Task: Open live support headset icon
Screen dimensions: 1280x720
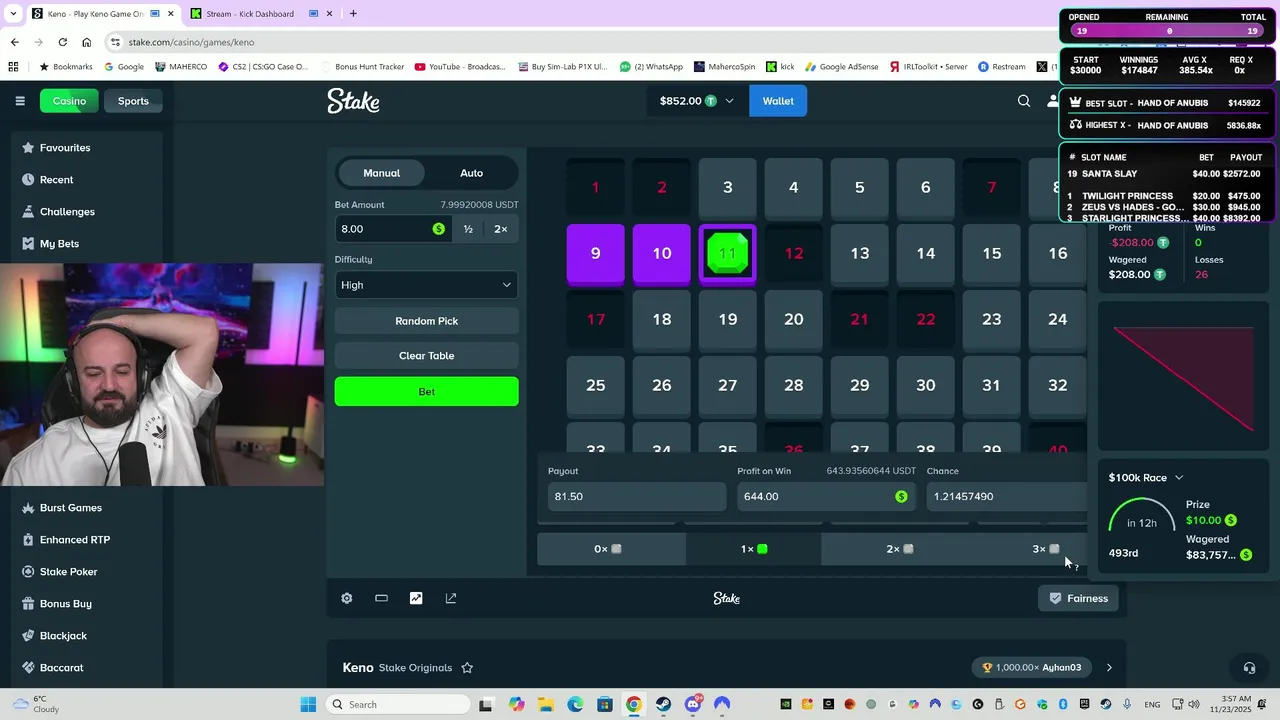Action: [x=1249, y=668]
